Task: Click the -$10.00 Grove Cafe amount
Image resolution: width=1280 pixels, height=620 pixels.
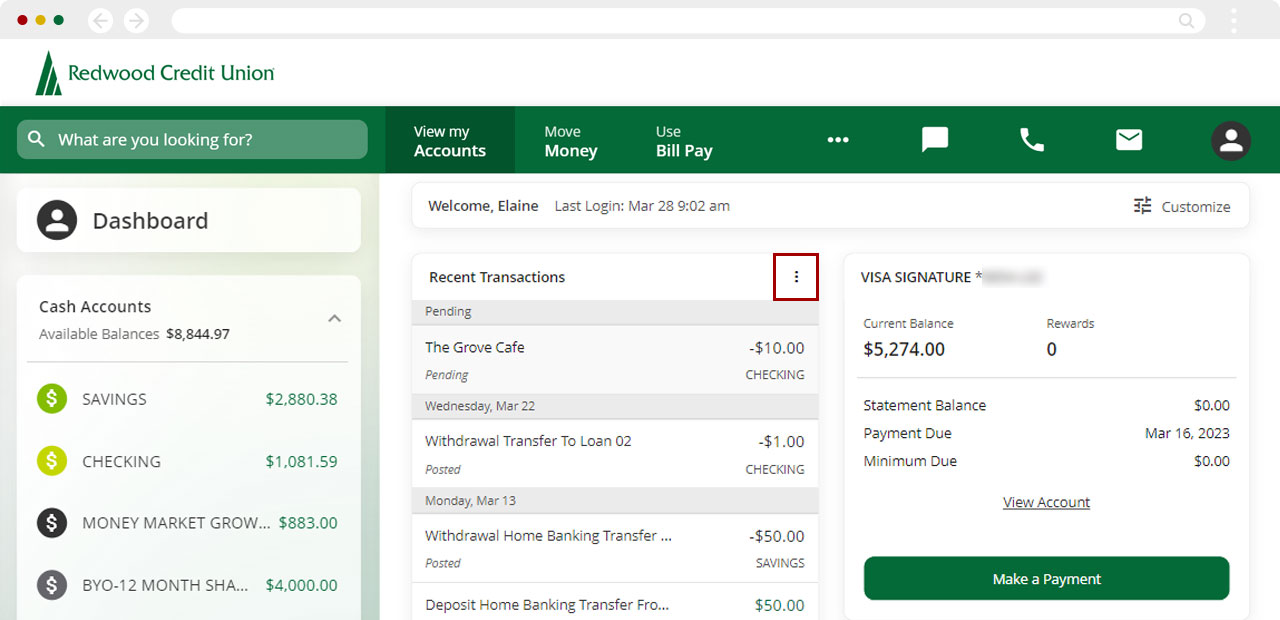Action: [777, 348]
